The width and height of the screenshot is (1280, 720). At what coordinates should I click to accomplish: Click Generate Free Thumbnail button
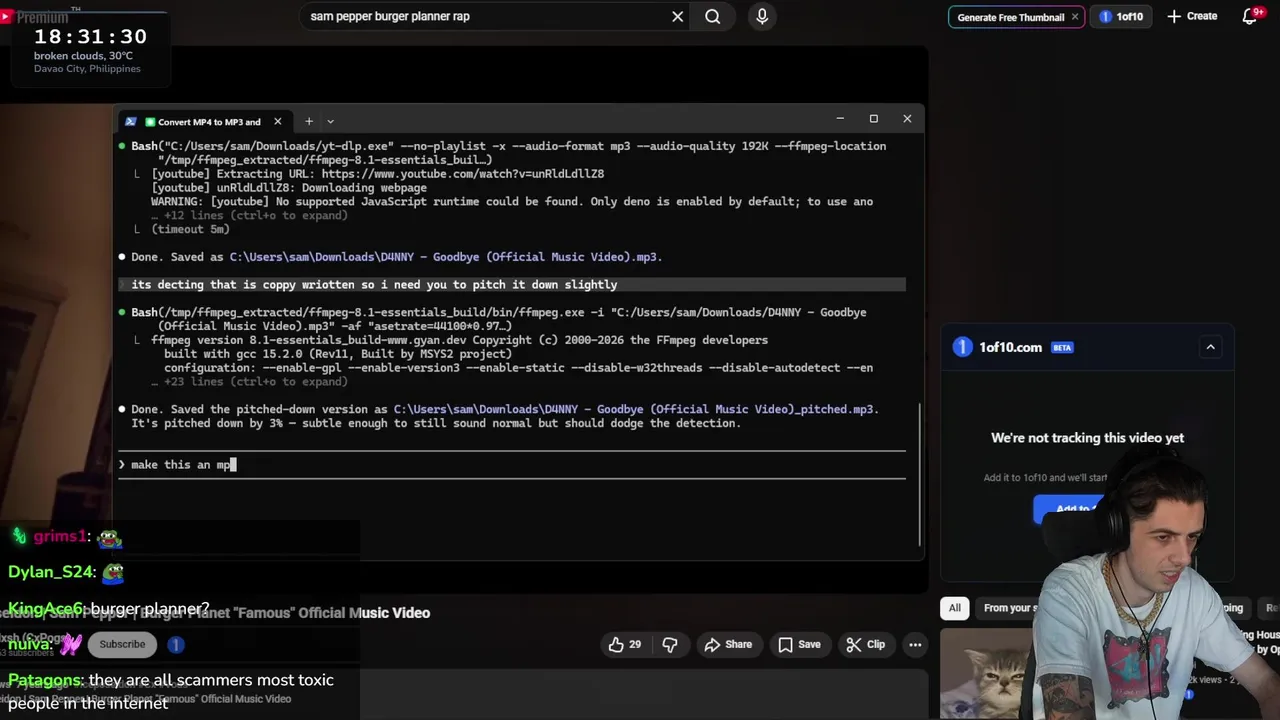(1010, 17)
